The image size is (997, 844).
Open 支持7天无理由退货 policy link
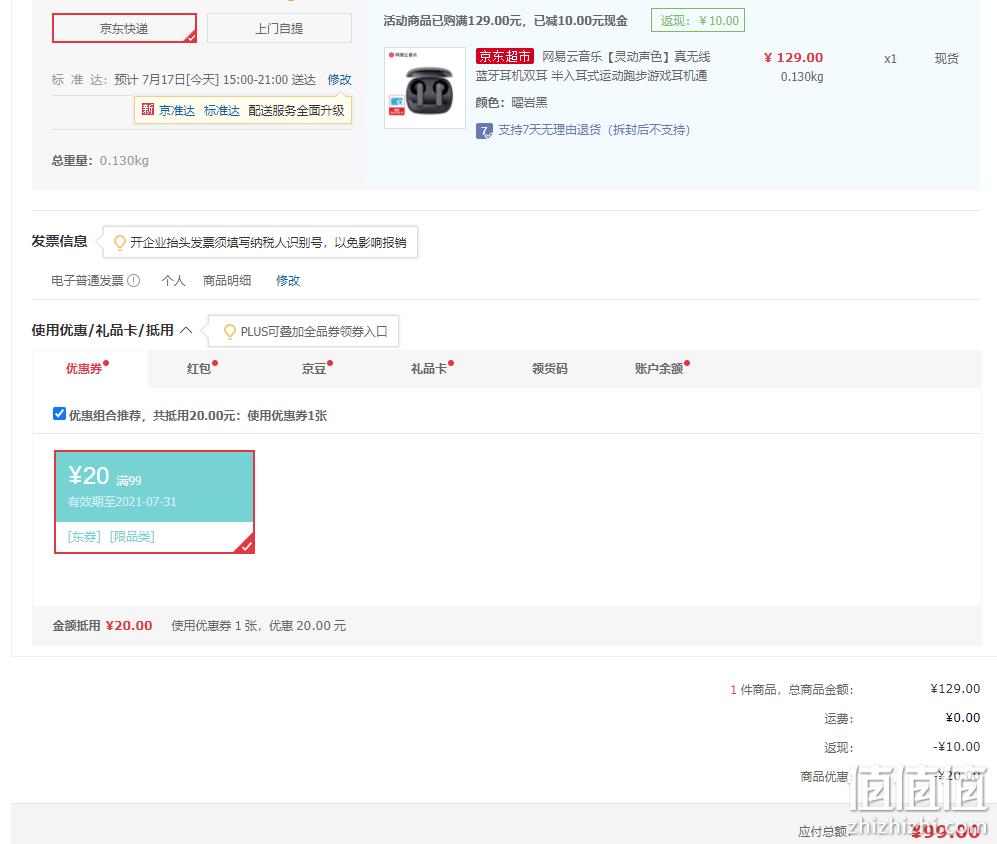click(593, 130)
